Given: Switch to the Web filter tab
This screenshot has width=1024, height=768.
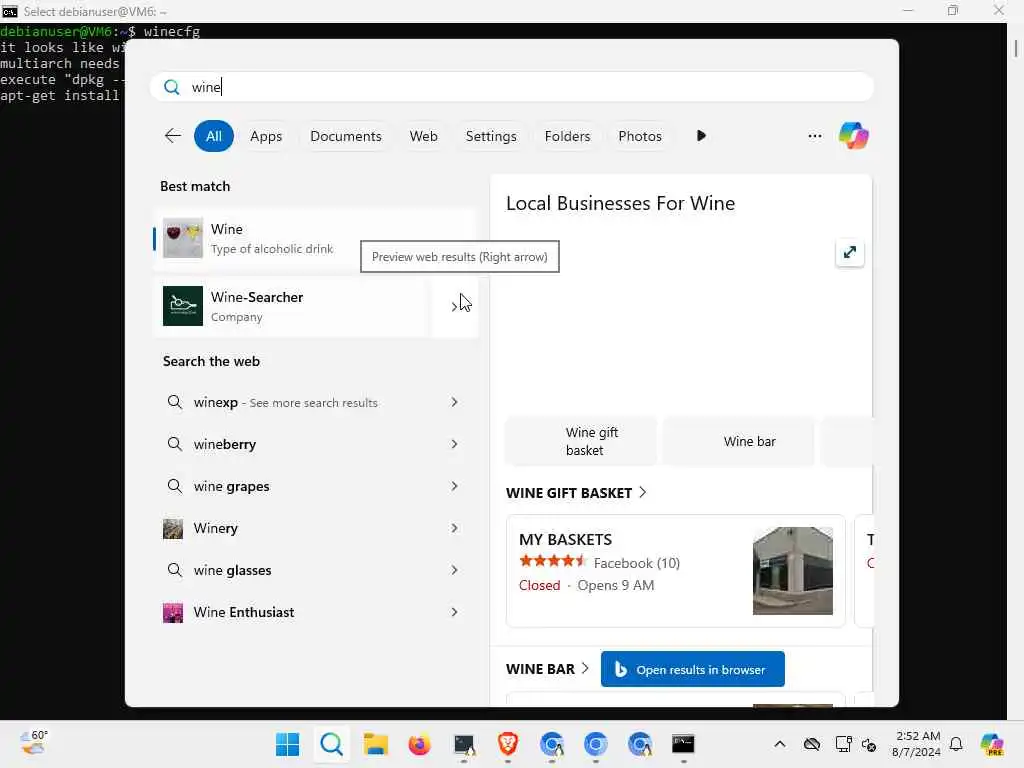Looking at the screenshot, I should (x=423, y=136).
